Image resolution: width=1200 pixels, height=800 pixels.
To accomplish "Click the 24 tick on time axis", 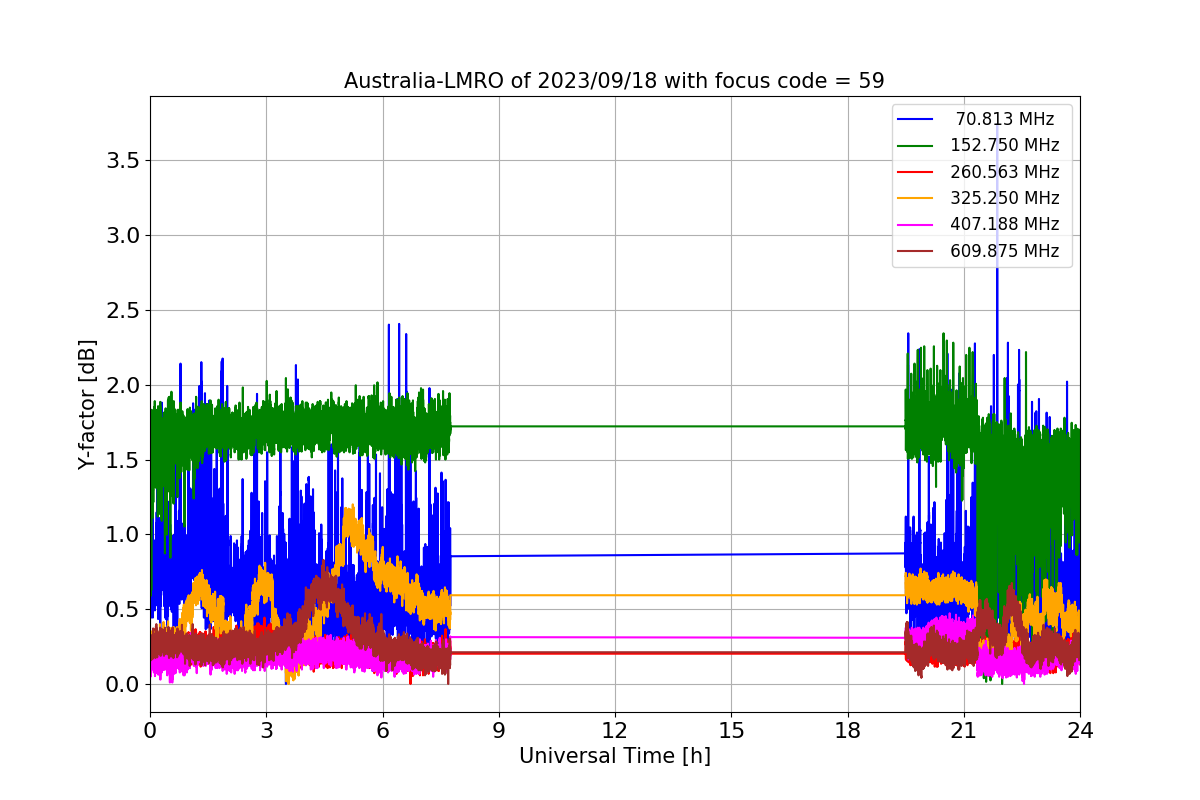I will [x=1080, y=731].
